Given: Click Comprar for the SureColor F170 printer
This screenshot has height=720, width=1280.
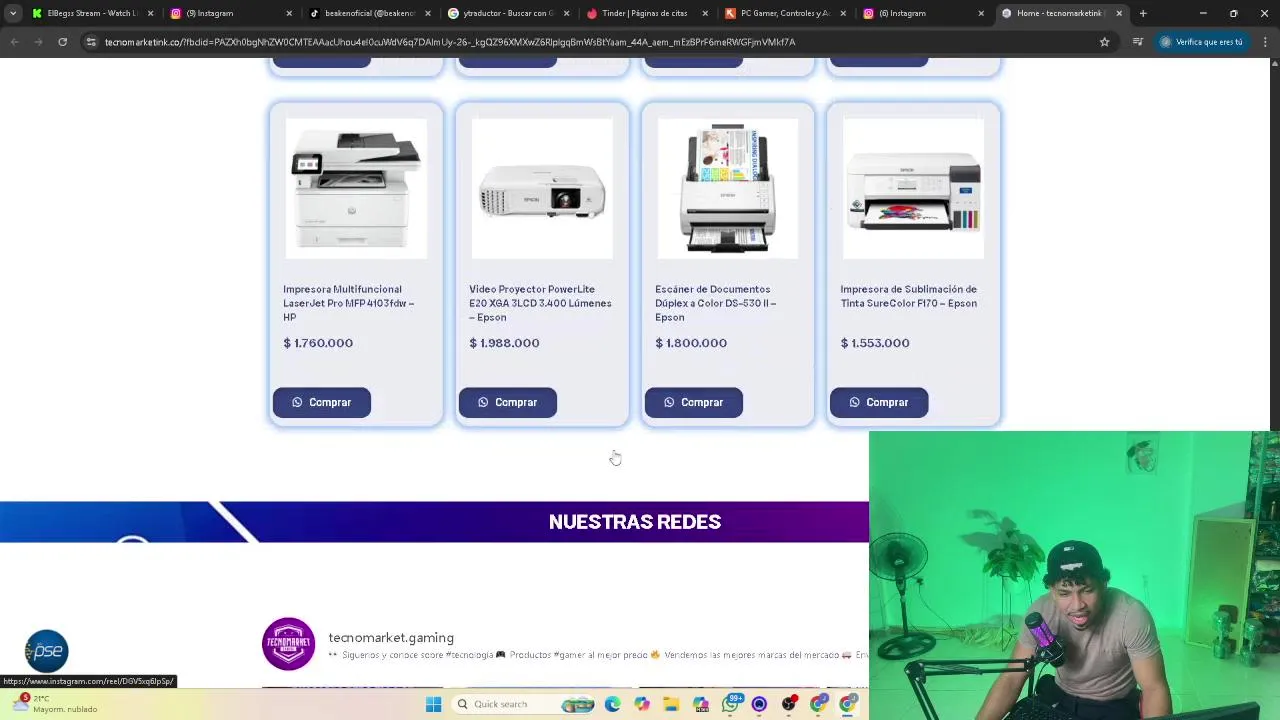Looking at the screenshot, I should [x=879, y=402].
